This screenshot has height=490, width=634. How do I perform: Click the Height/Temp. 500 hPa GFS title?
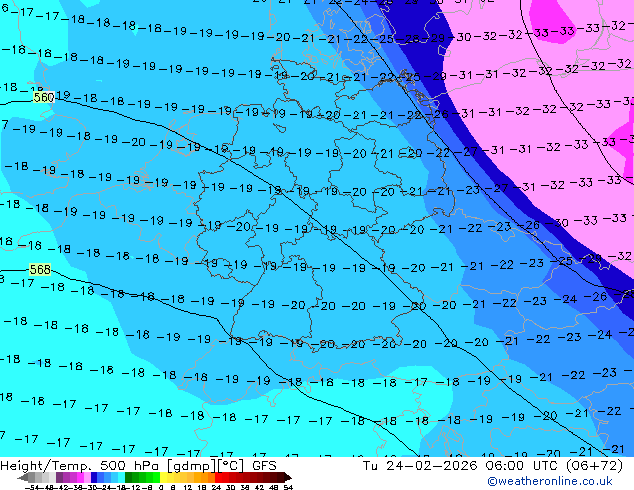pyautogui.click(x=138, y=466)
